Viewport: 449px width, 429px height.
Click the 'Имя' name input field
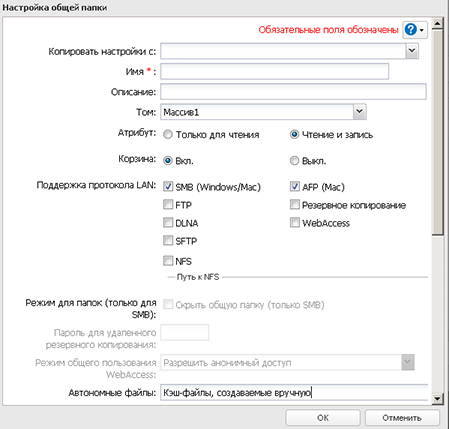coord(274,71)
